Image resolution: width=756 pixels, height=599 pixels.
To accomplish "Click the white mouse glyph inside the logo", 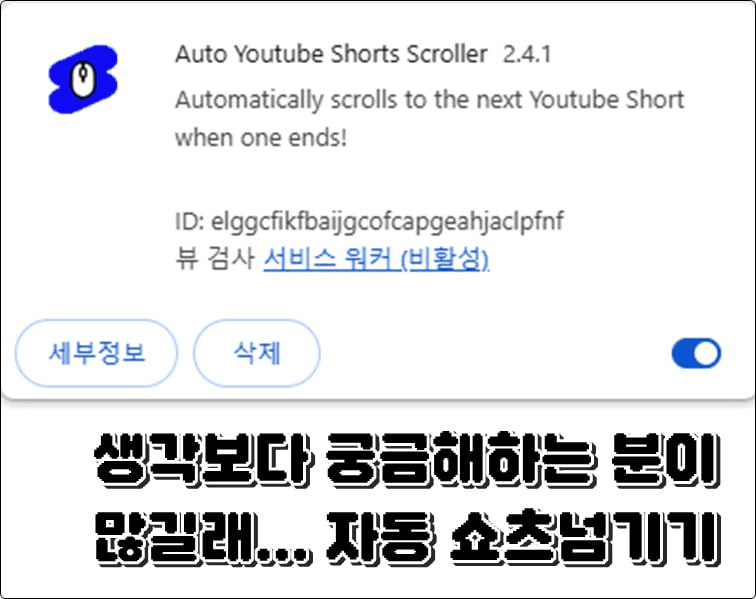I will [x=83, y=79].
